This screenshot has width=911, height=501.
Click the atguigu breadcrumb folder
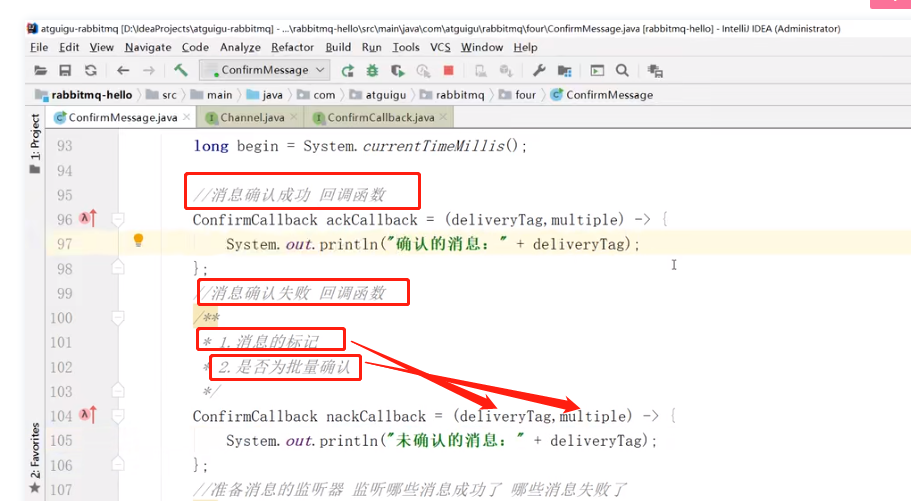coord(378,95)
